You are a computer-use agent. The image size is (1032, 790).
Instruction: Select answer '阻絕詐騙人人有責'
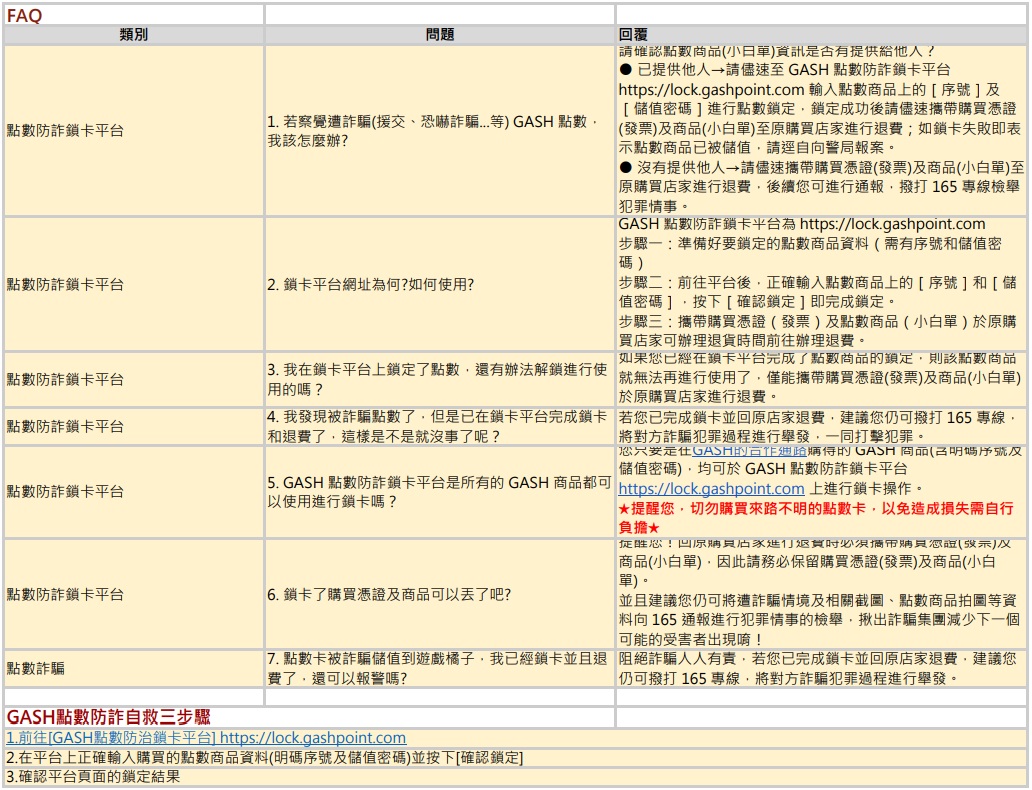click(821, 668)
